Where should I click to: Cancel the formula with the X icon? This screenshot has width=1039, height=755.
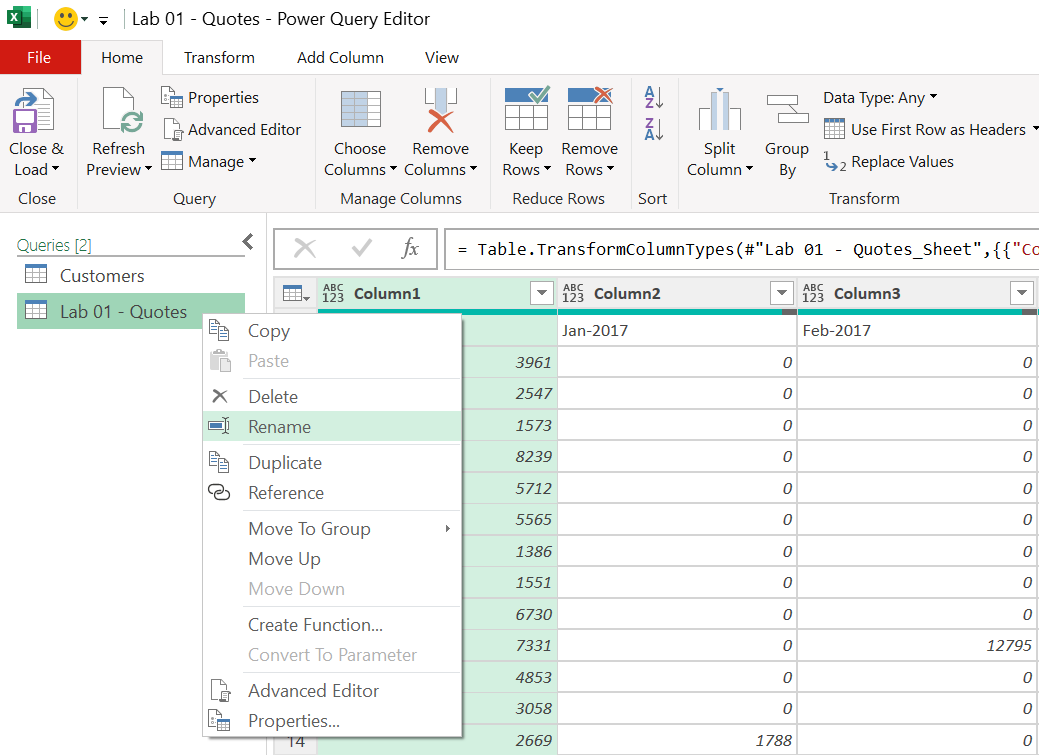(x=305, y=249)
